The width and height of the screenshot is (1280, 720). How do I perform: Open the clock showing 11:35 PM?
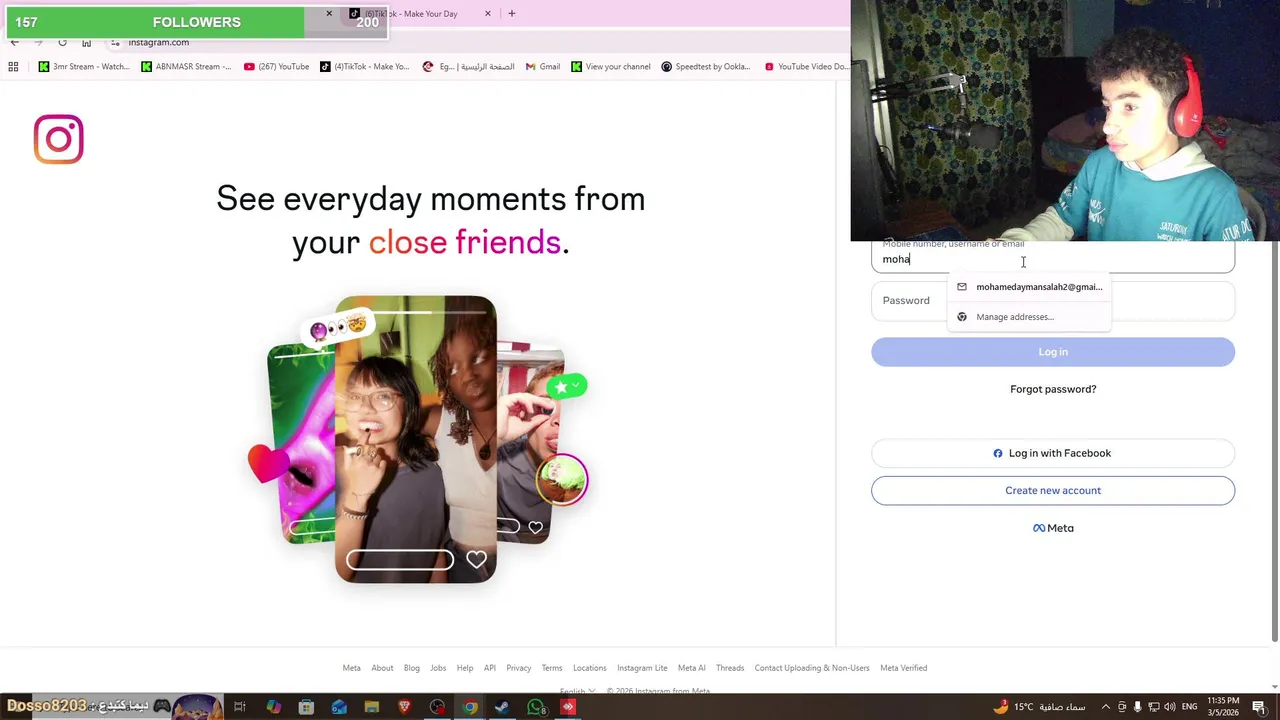[1225, 706]
